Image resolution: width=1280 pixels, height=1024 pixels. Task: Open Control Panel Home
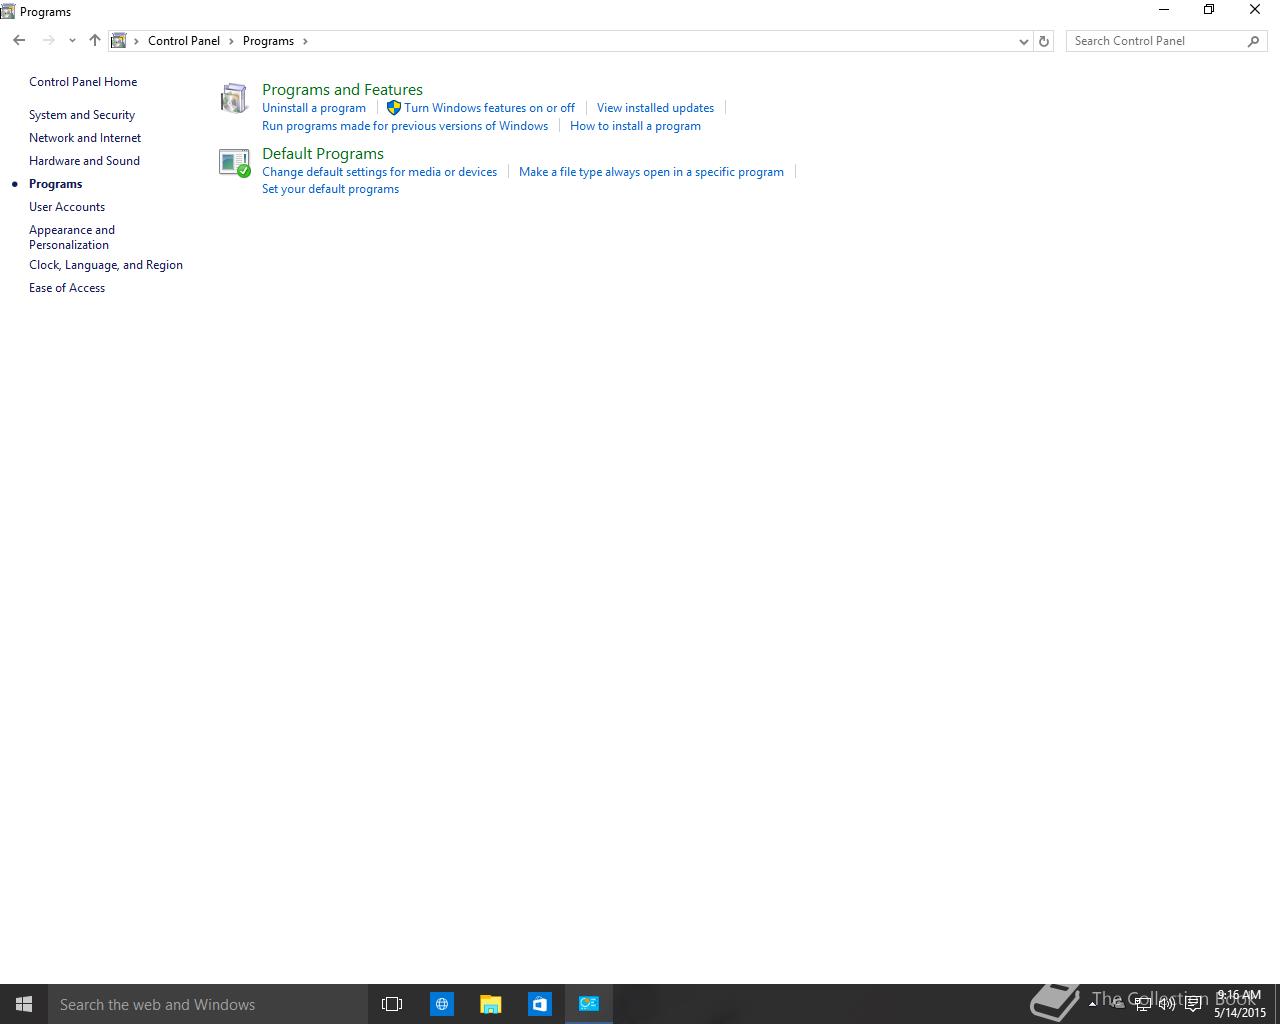pyautogui.click(x=83, y=82)
